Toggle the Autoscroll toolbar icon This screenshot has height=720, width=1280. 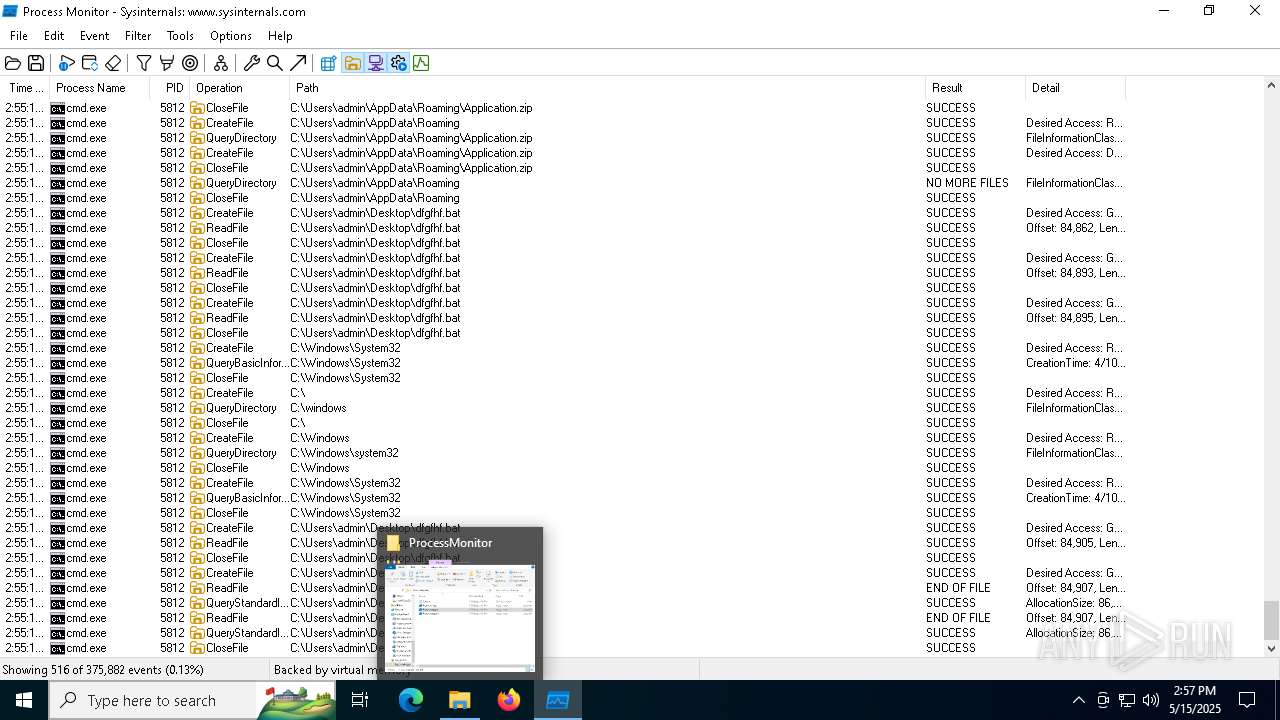click(89, 63)
